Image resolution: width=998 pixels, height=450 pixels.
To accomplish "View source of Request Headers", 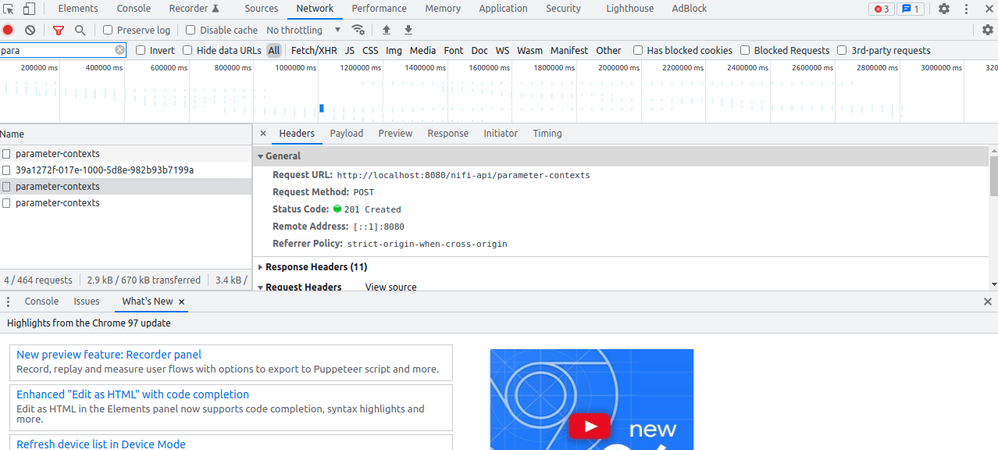I will tap(391, 287).
